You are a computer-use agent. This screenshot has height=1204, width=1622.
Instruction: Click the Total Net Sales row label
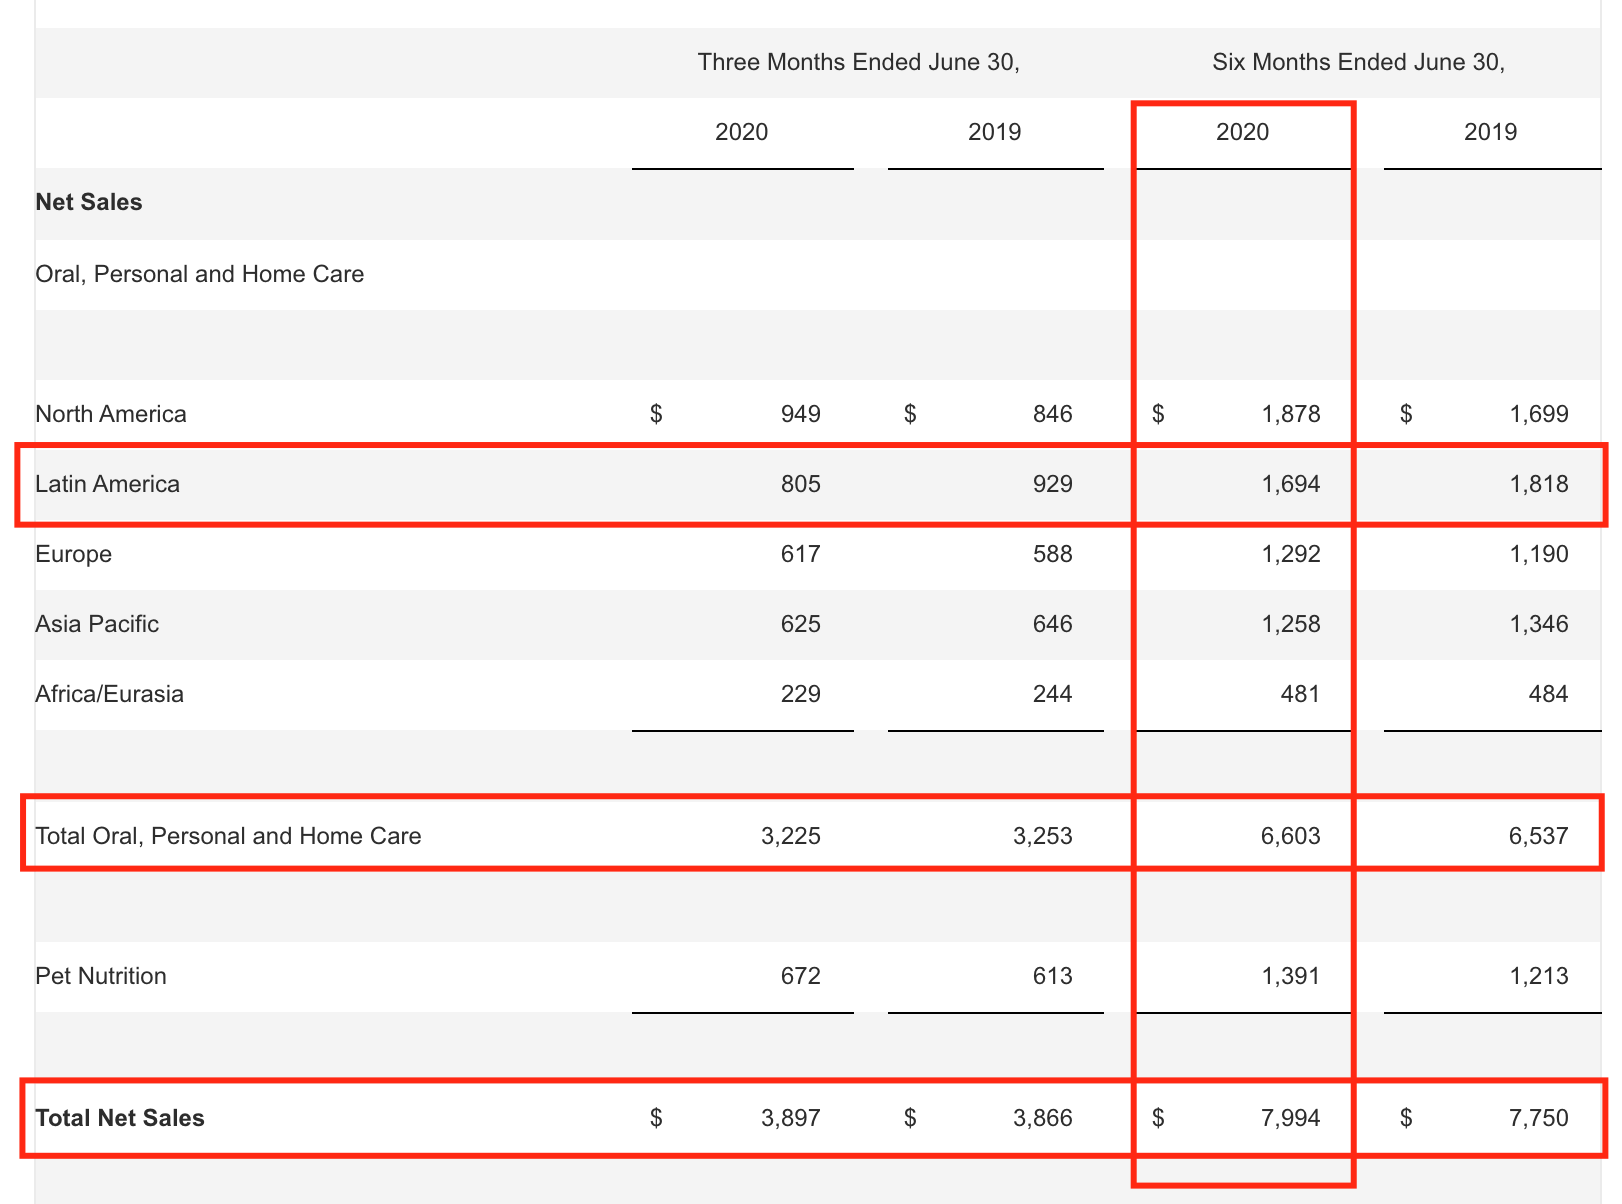click(x=120, y=1118)
